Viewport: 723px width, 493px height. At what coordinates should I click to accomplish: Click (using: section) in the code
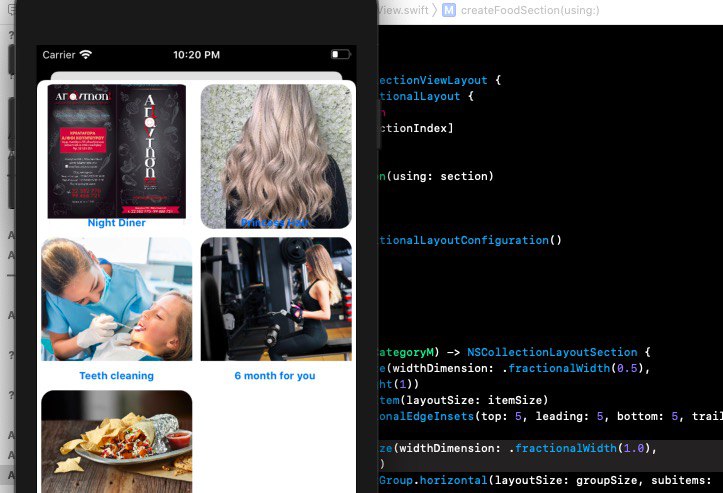440,176
